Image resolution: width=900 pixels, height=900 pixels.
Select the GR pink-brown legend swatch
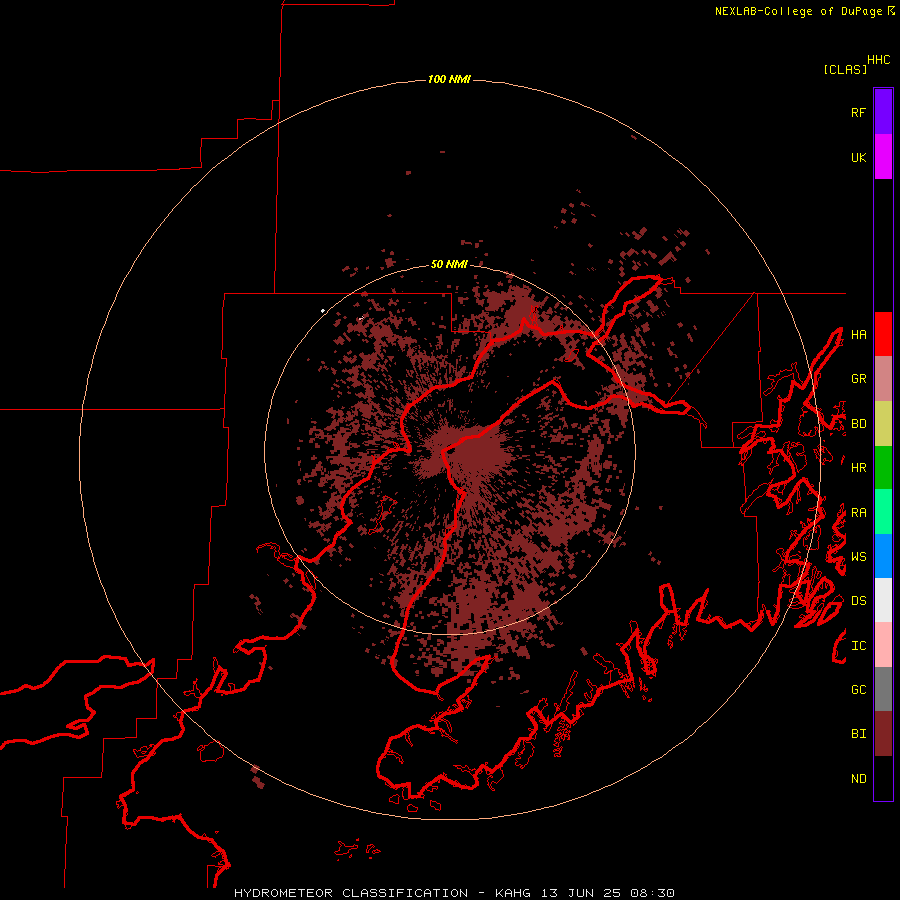(x=883, y=379)
